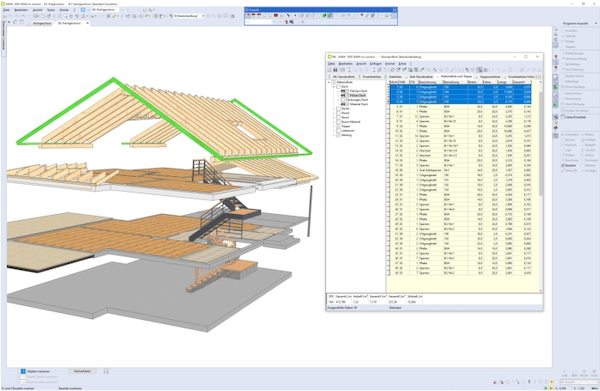Select the Material Dach tree item
Image resolution: width=600 pixels, height=391 pixels.
pos(359,104)
